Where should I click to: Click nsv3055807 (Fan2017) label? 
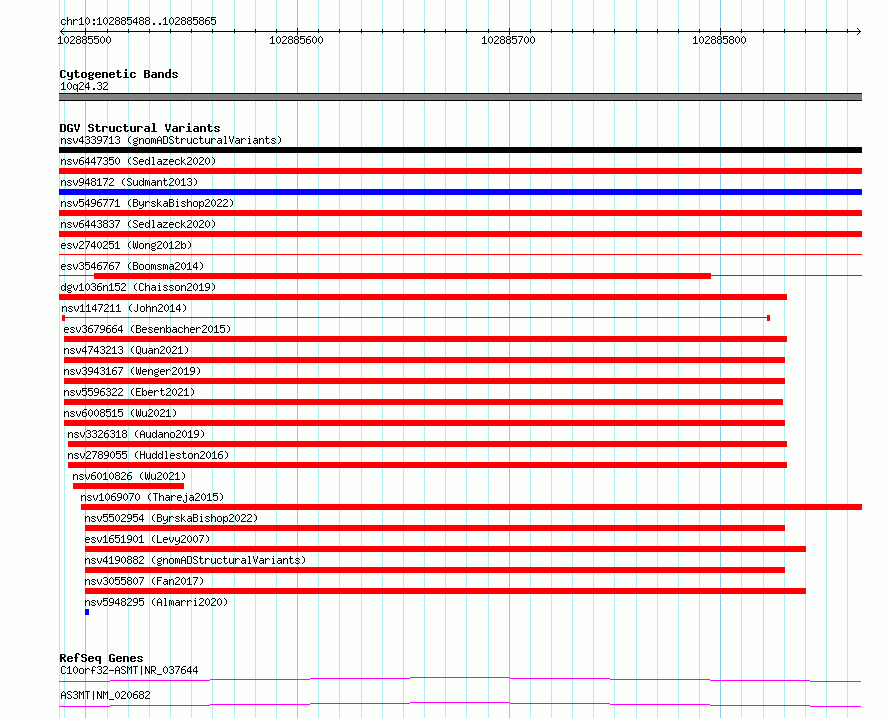[144, 581]
